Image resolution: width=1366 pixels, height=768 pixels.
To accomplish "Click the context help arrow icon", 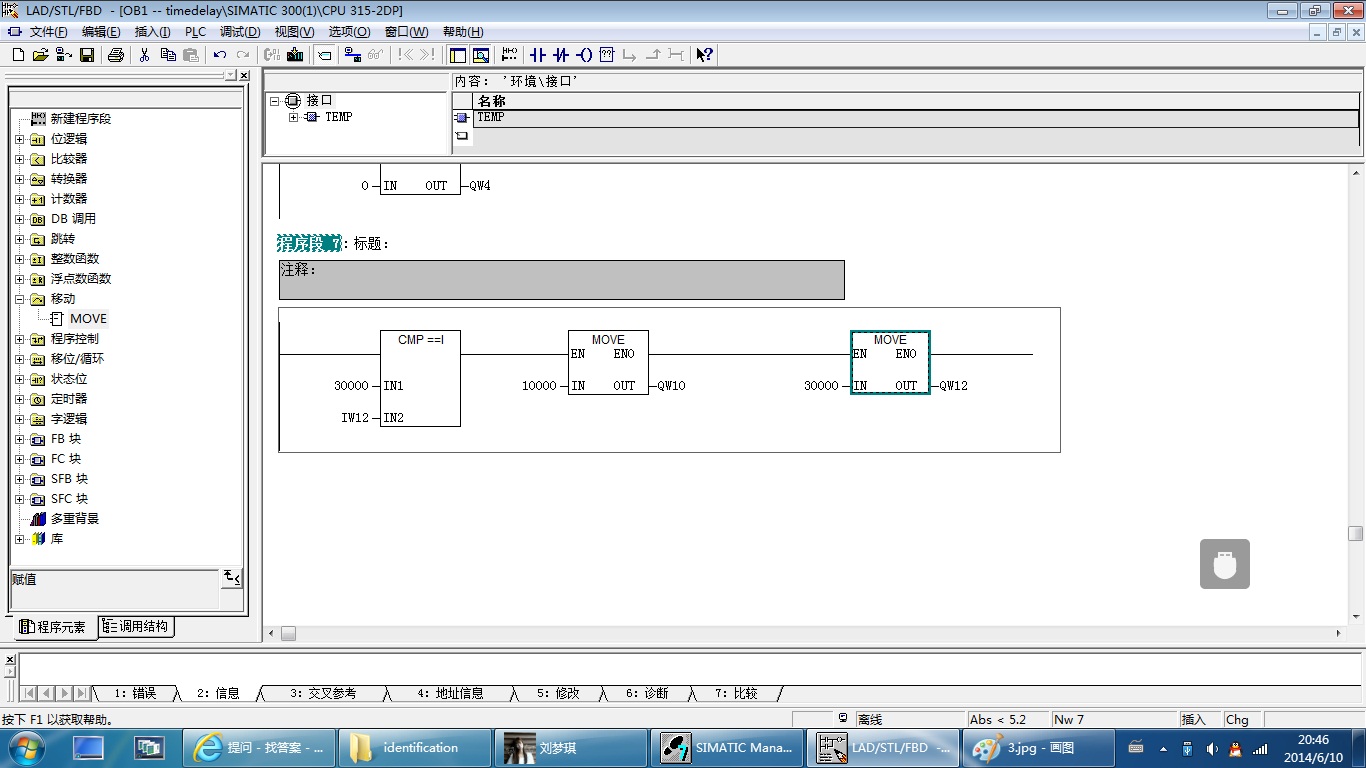I will tap(704, 55).
